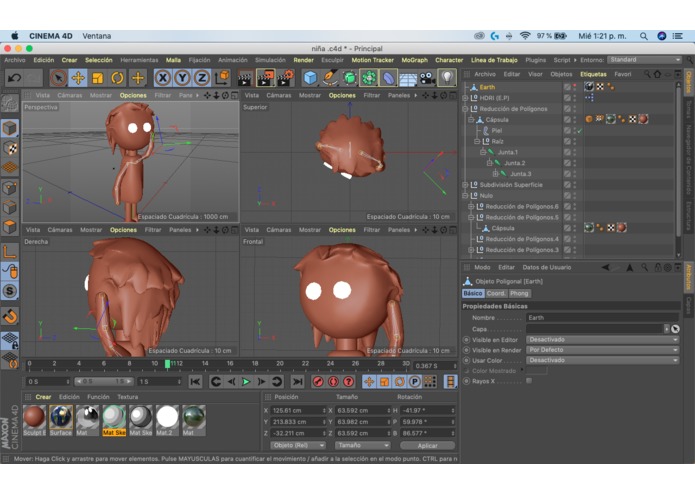Click the purple Deformer icon
The width and height of the screenshot is (695, 494).
[x=388, y=78]
